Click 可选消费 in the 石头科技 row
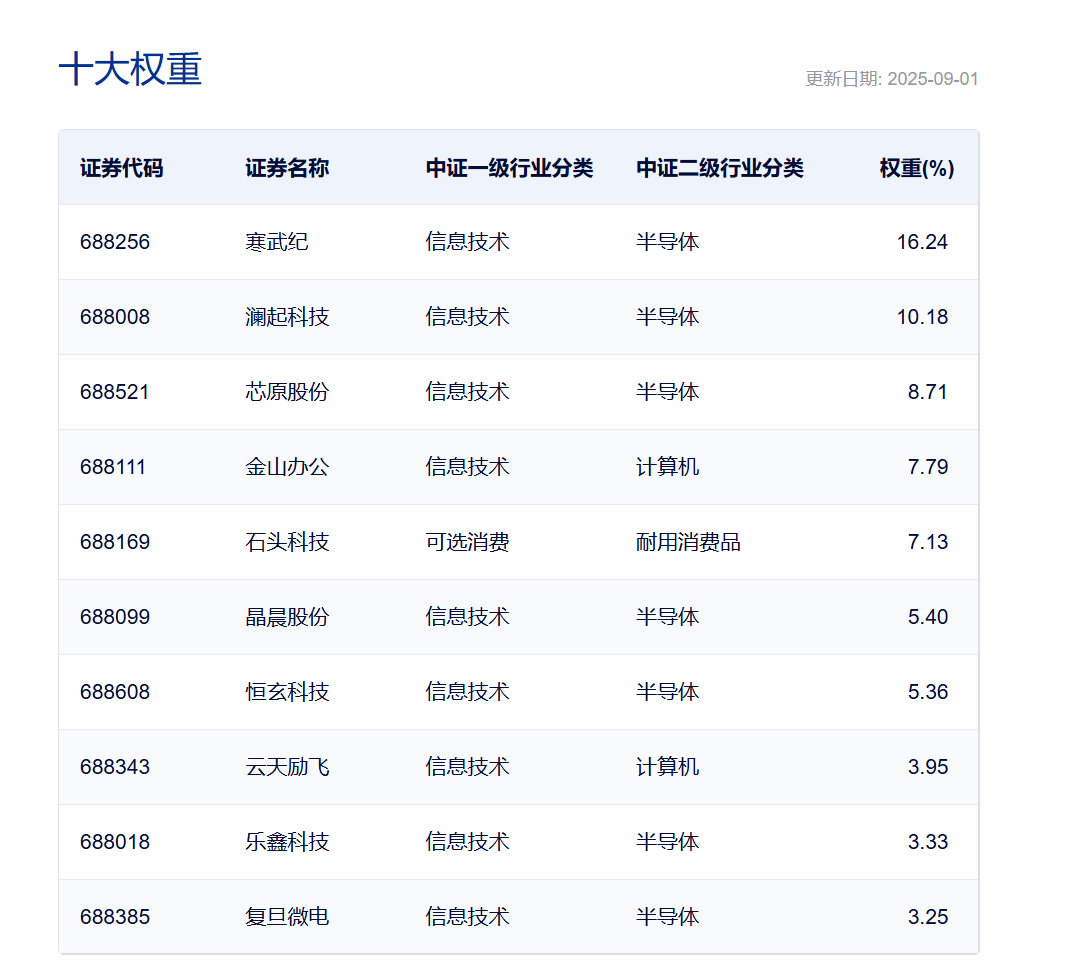 point(467,542)
